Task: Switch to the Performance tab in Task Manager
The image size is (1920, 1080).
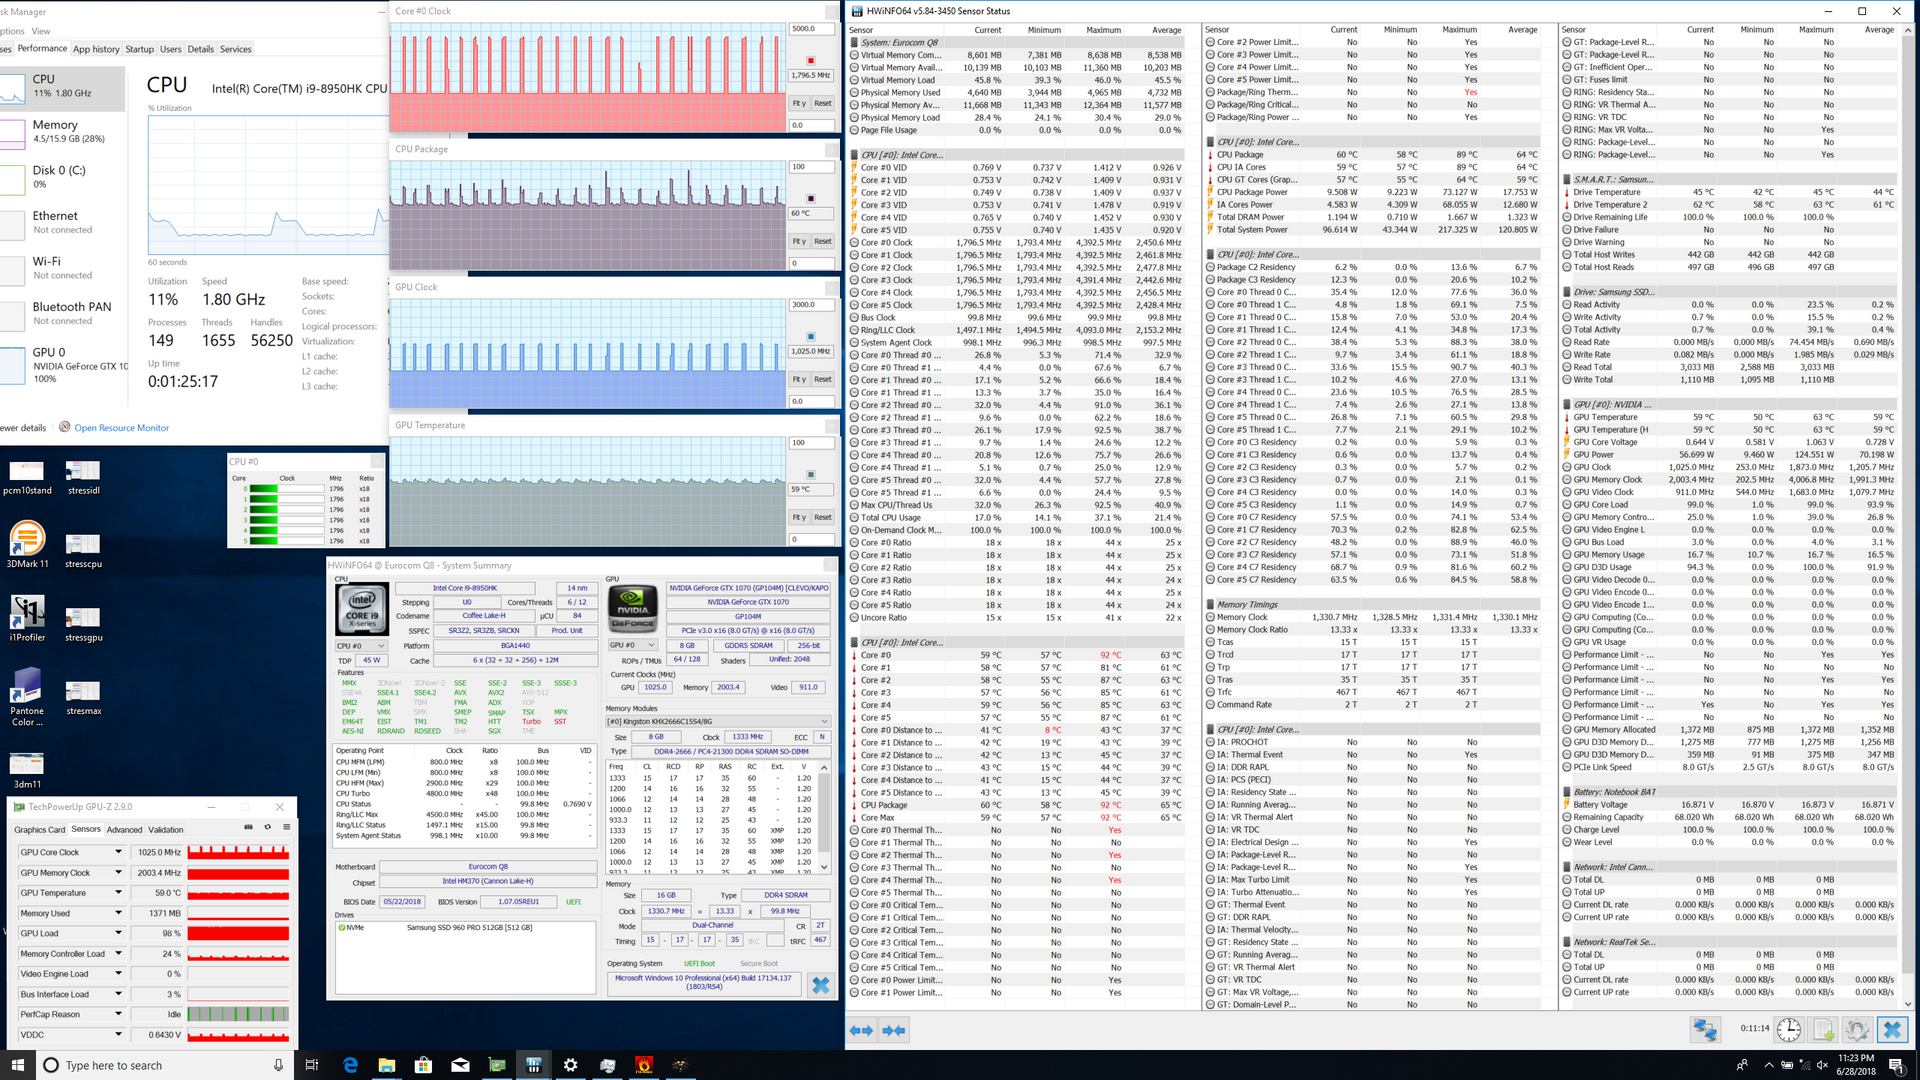Action: click(42, 48)
